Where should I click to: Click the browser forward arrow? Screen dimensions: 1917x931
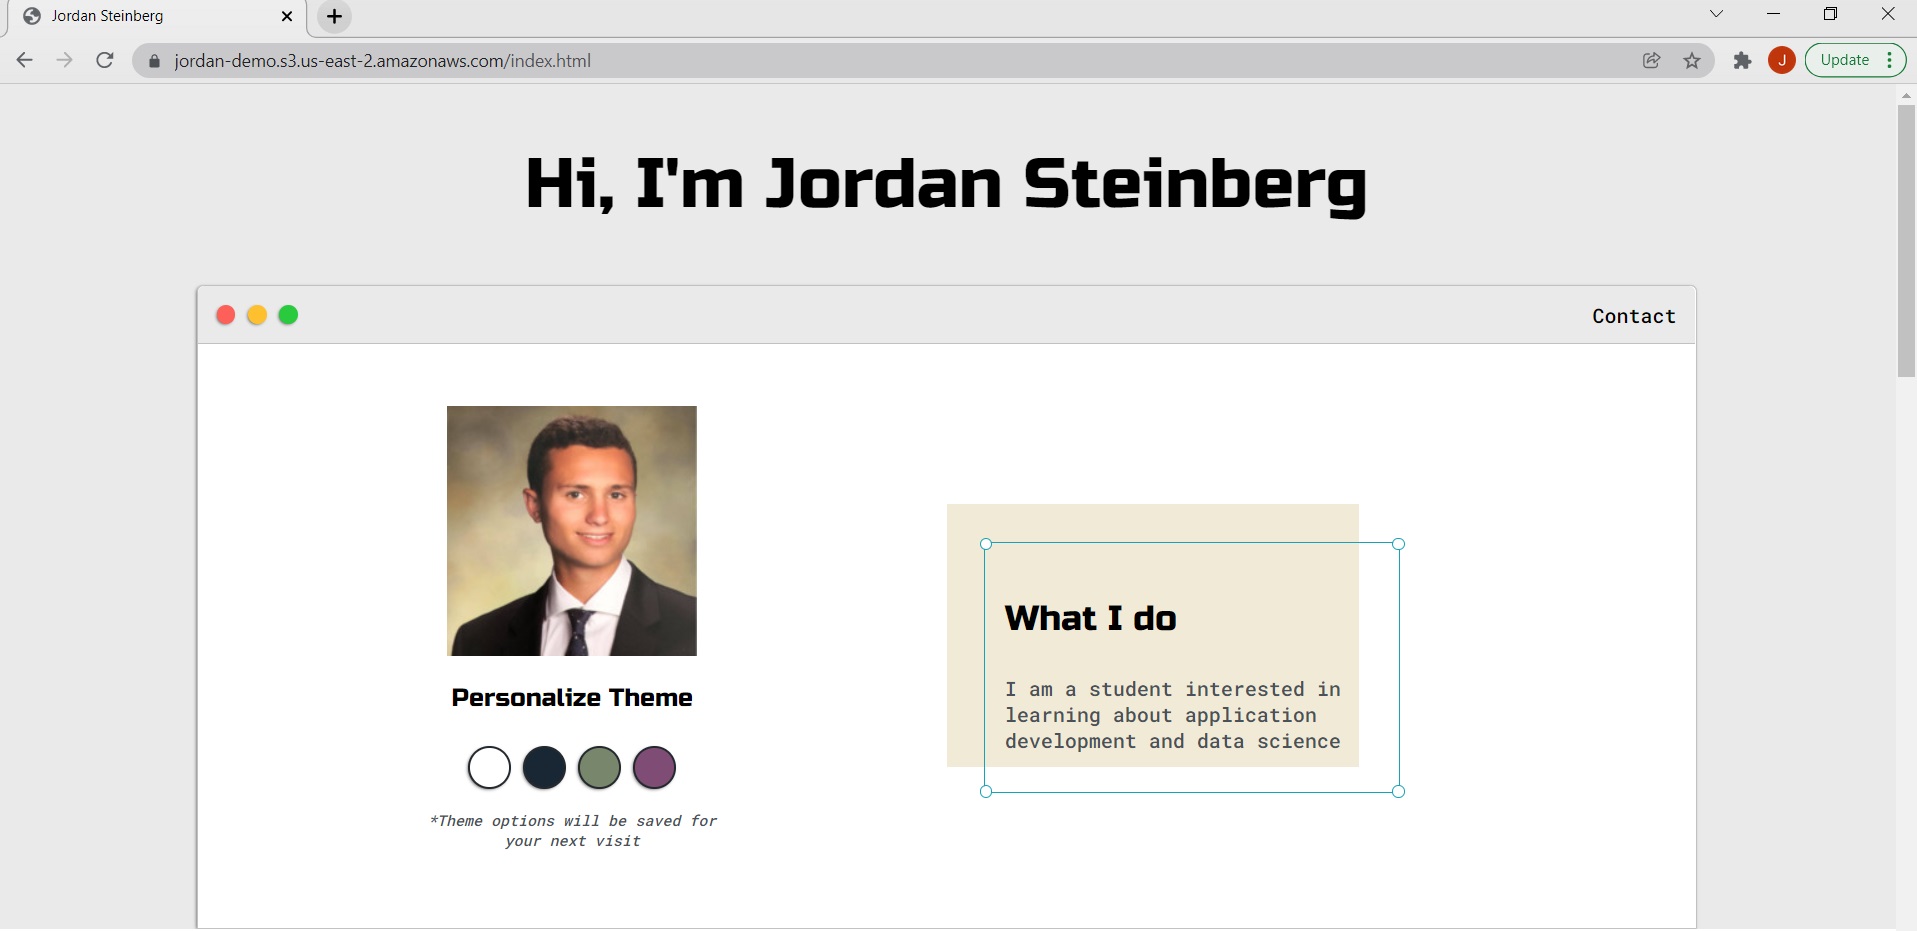pos(65,60)
